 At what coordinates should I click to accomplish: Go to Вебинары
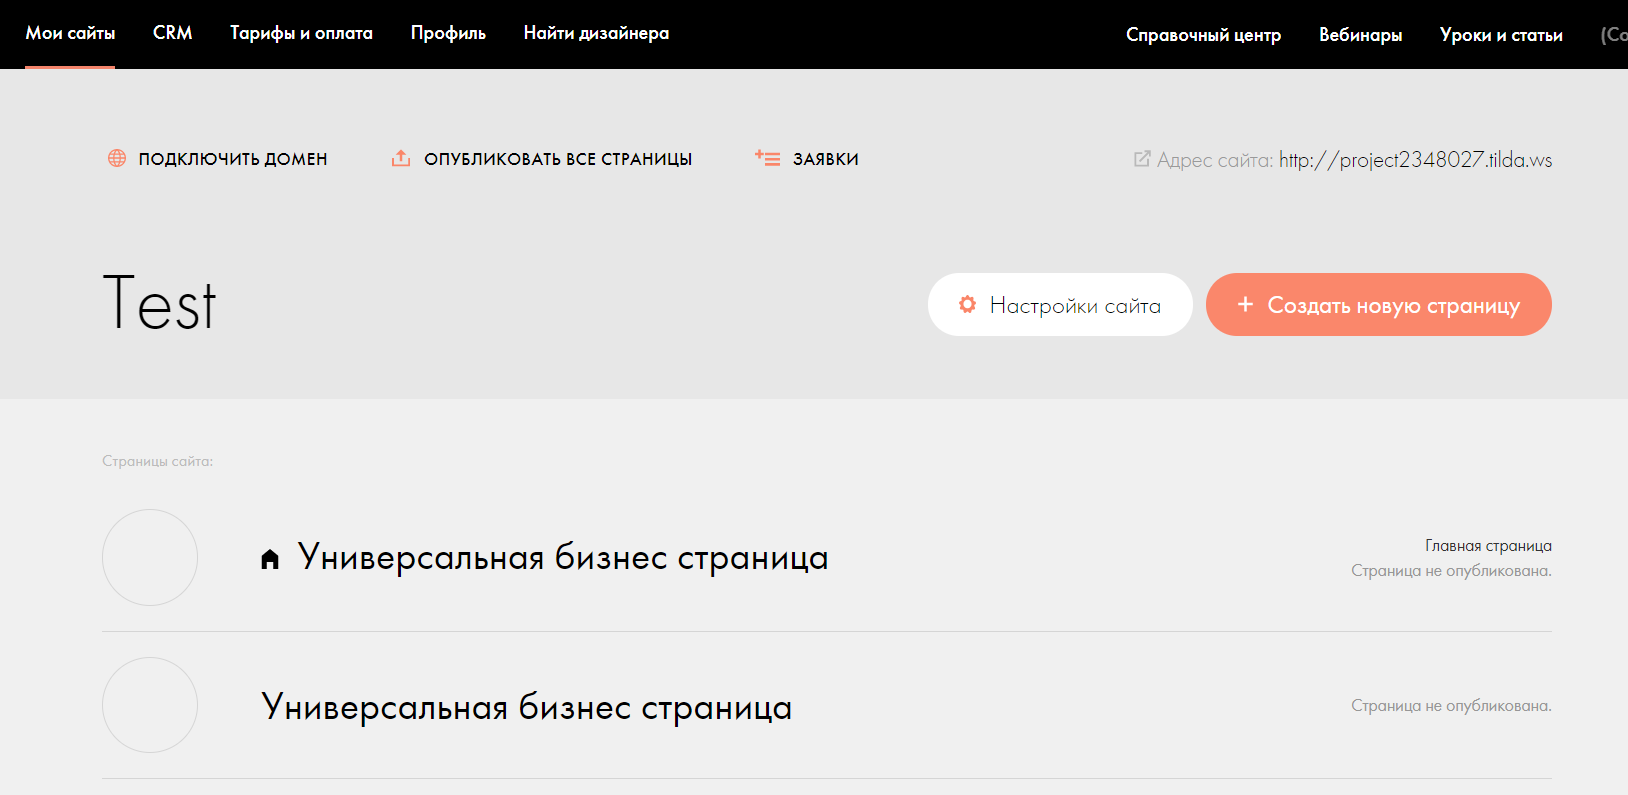[1360, 35]
